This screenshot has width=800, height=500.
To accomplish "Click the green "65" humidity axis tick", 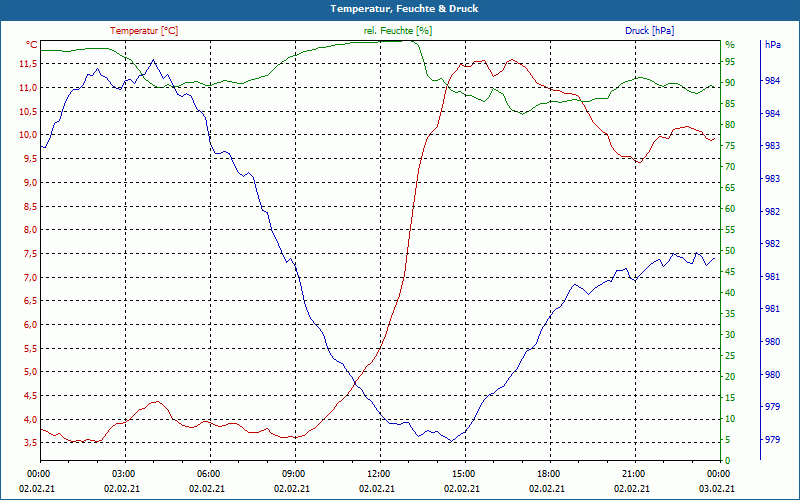I will point(730,188).
